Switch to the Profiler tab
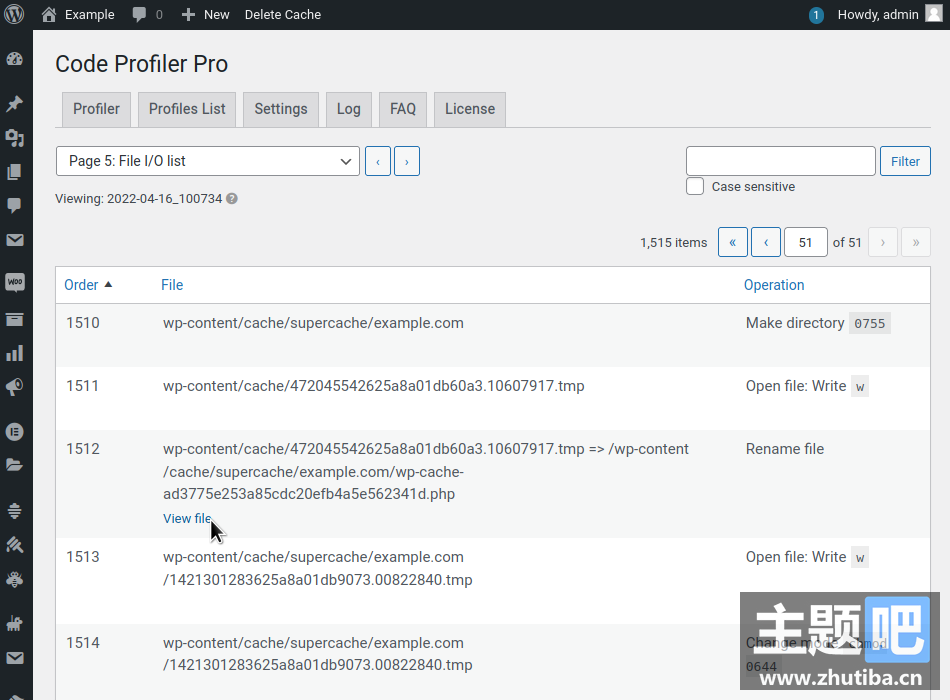Viewport: 950px width, 700px height. pos(96,109)
